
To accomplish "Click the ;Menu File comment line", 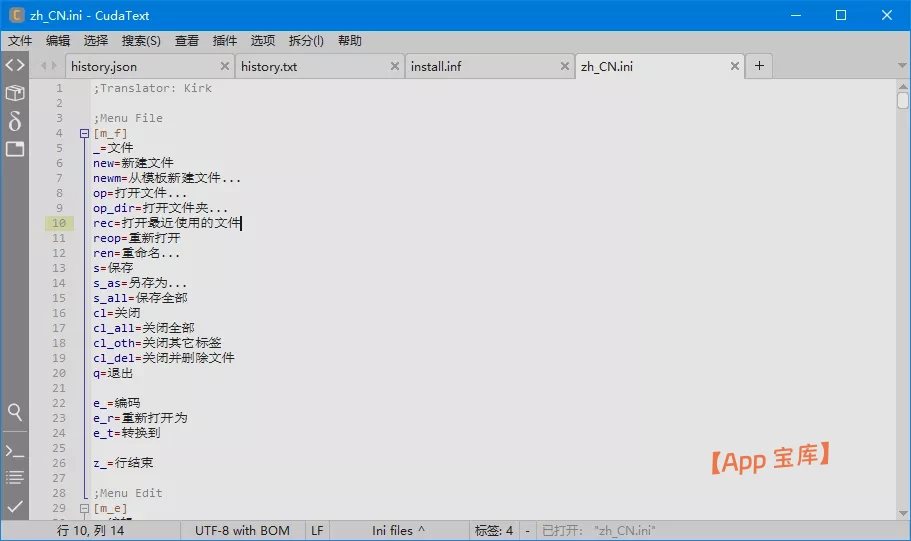I will (x=128, y=119).
